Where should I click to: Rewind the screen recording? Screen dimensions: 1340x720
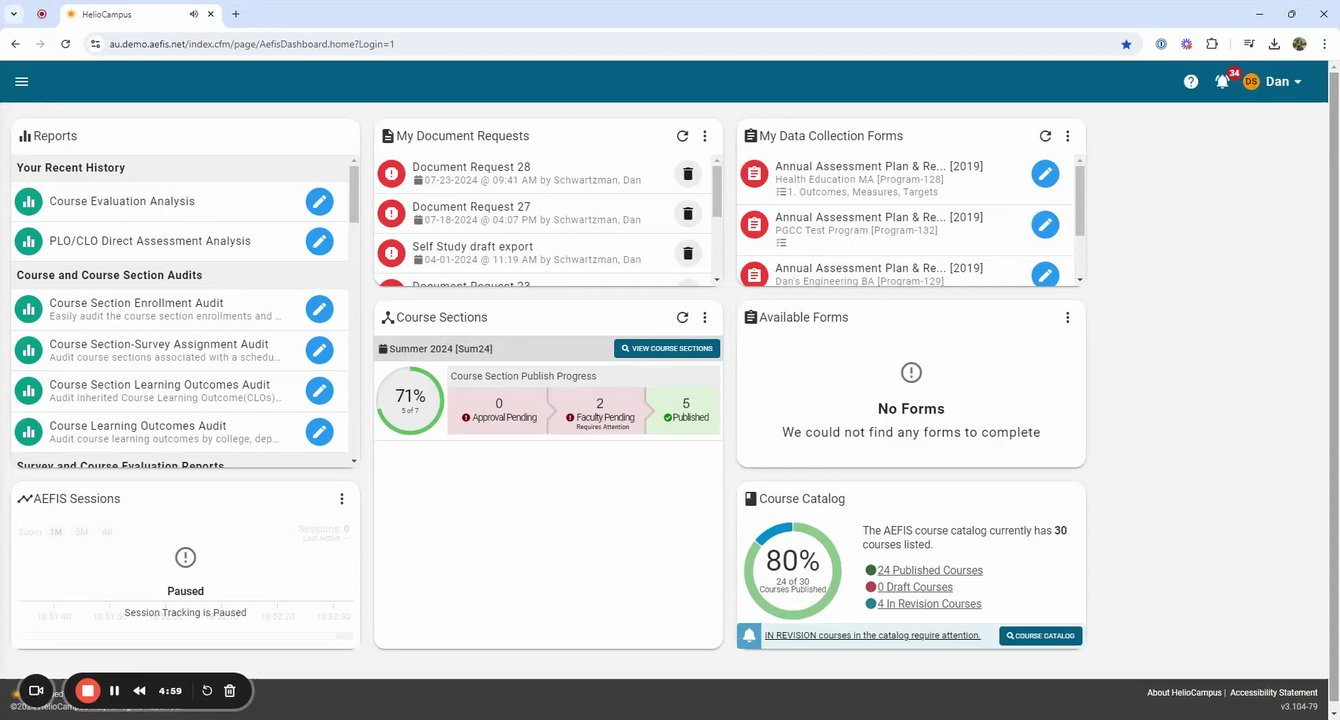coord(139,691)
